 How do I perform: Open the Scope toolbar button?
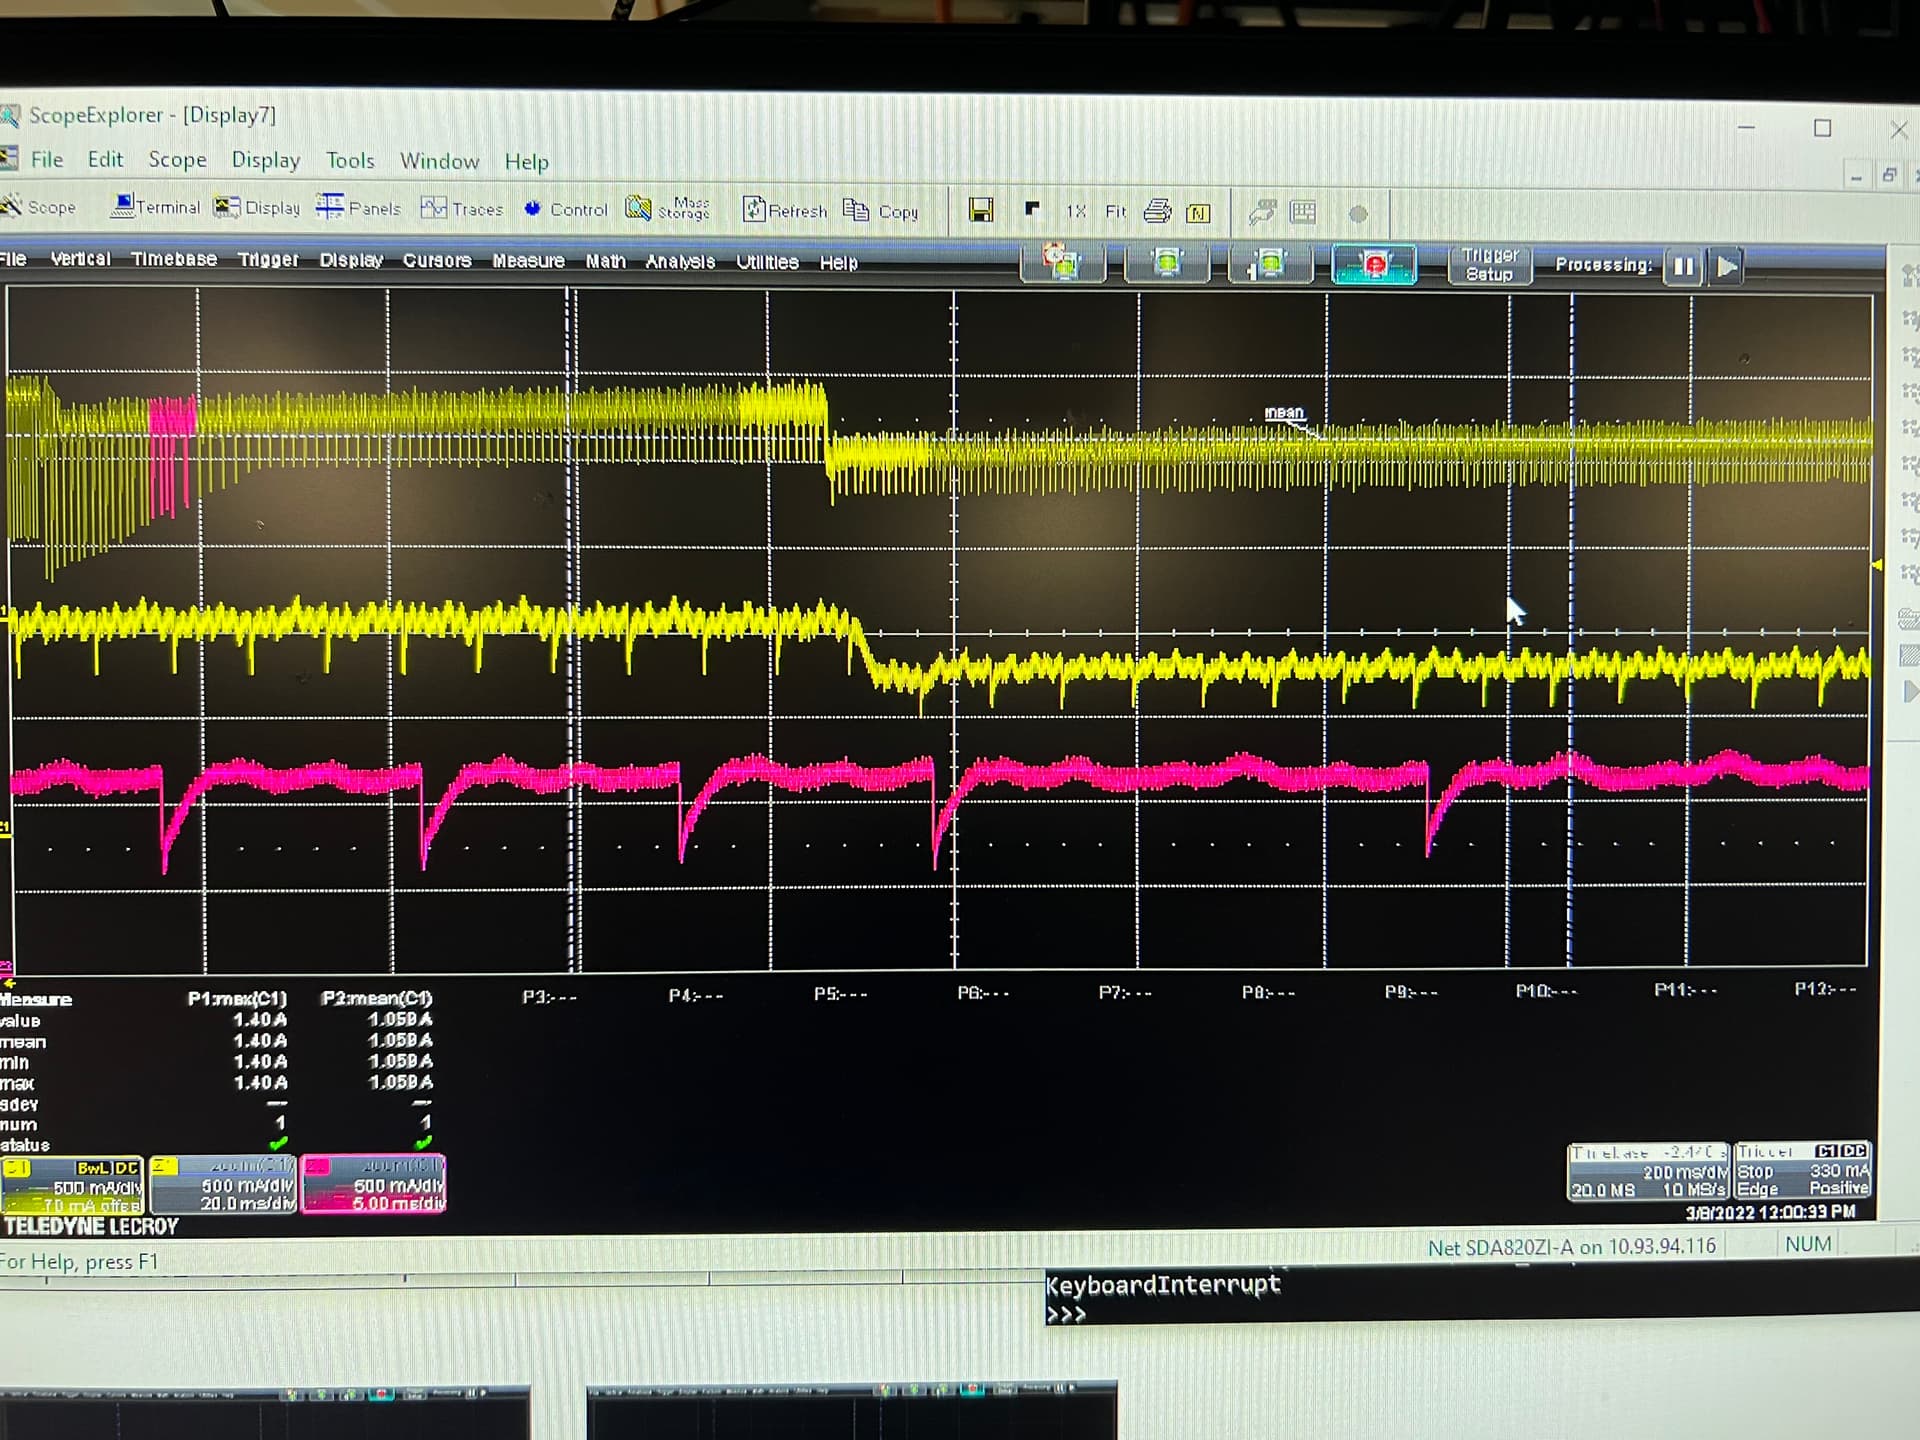38,207
